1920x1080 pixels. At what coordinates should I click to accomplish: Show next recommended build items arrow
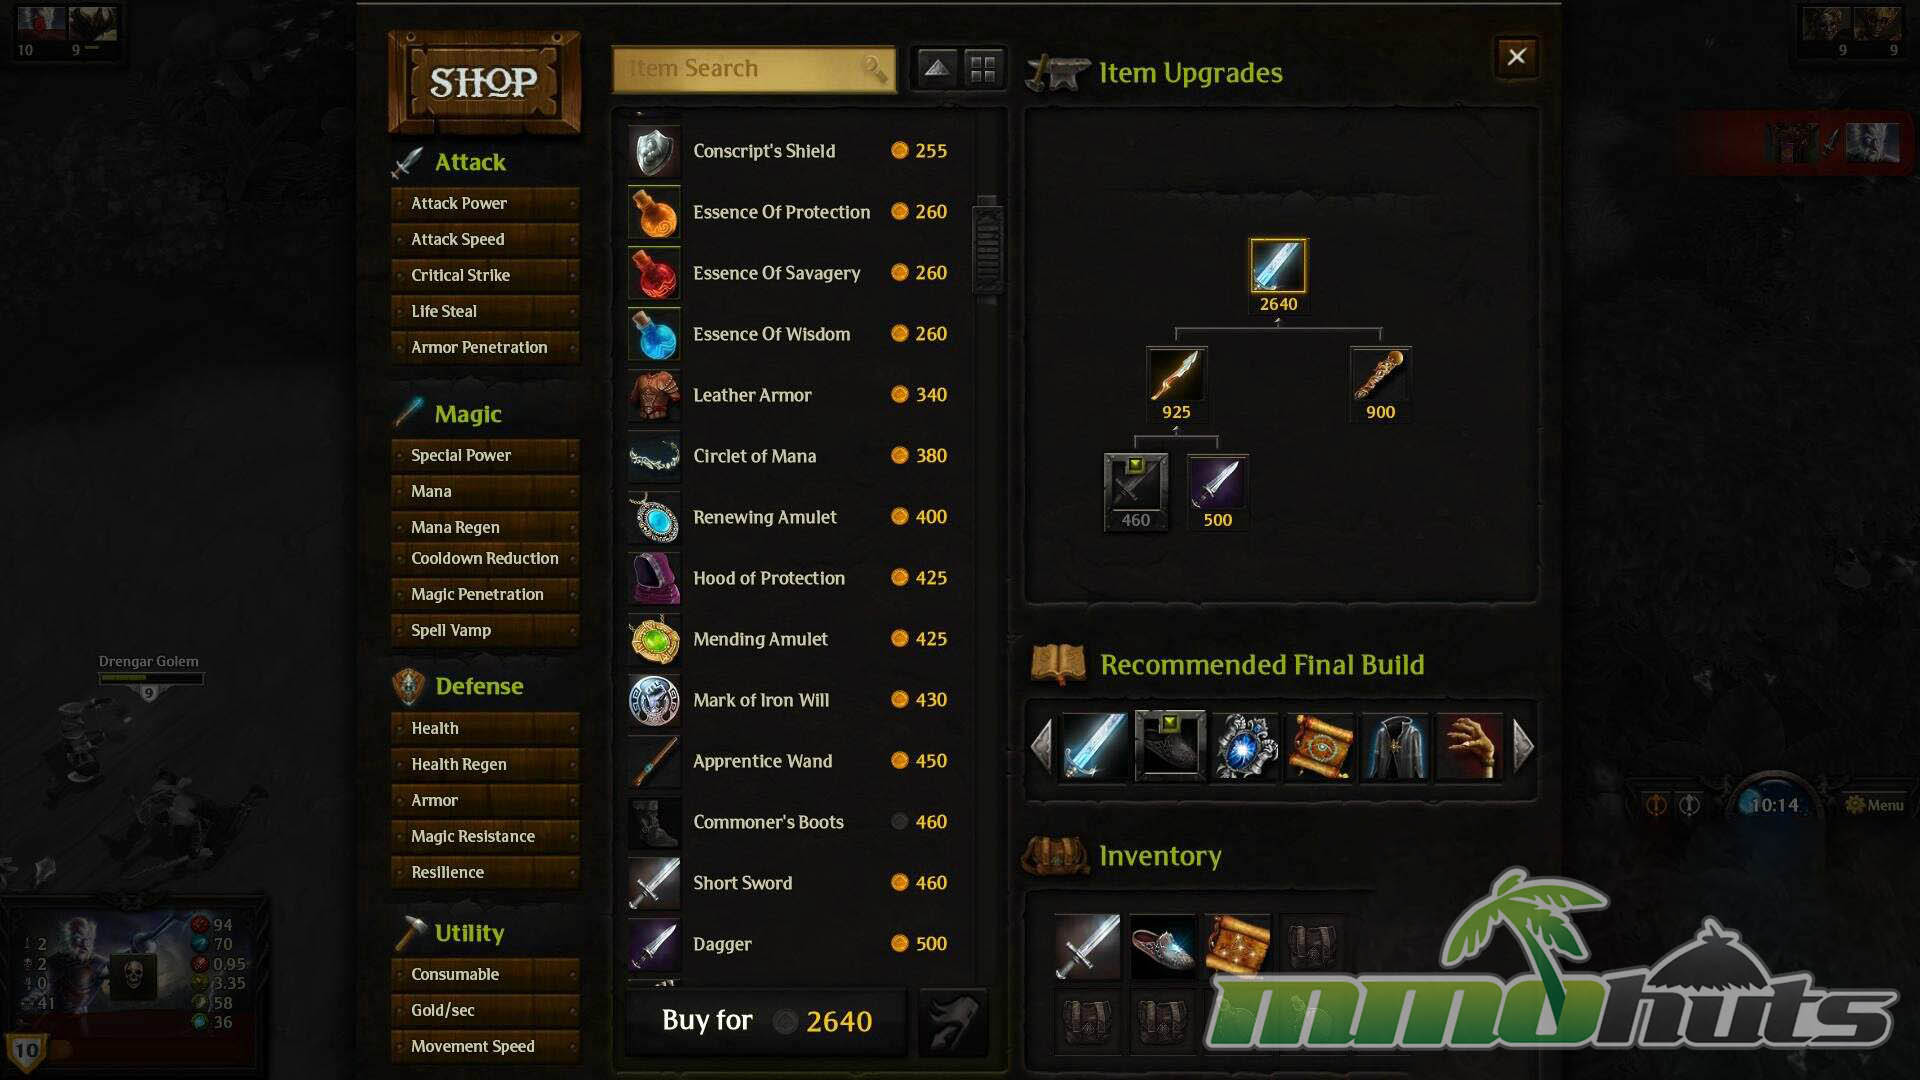click(x=1523, y=746)
